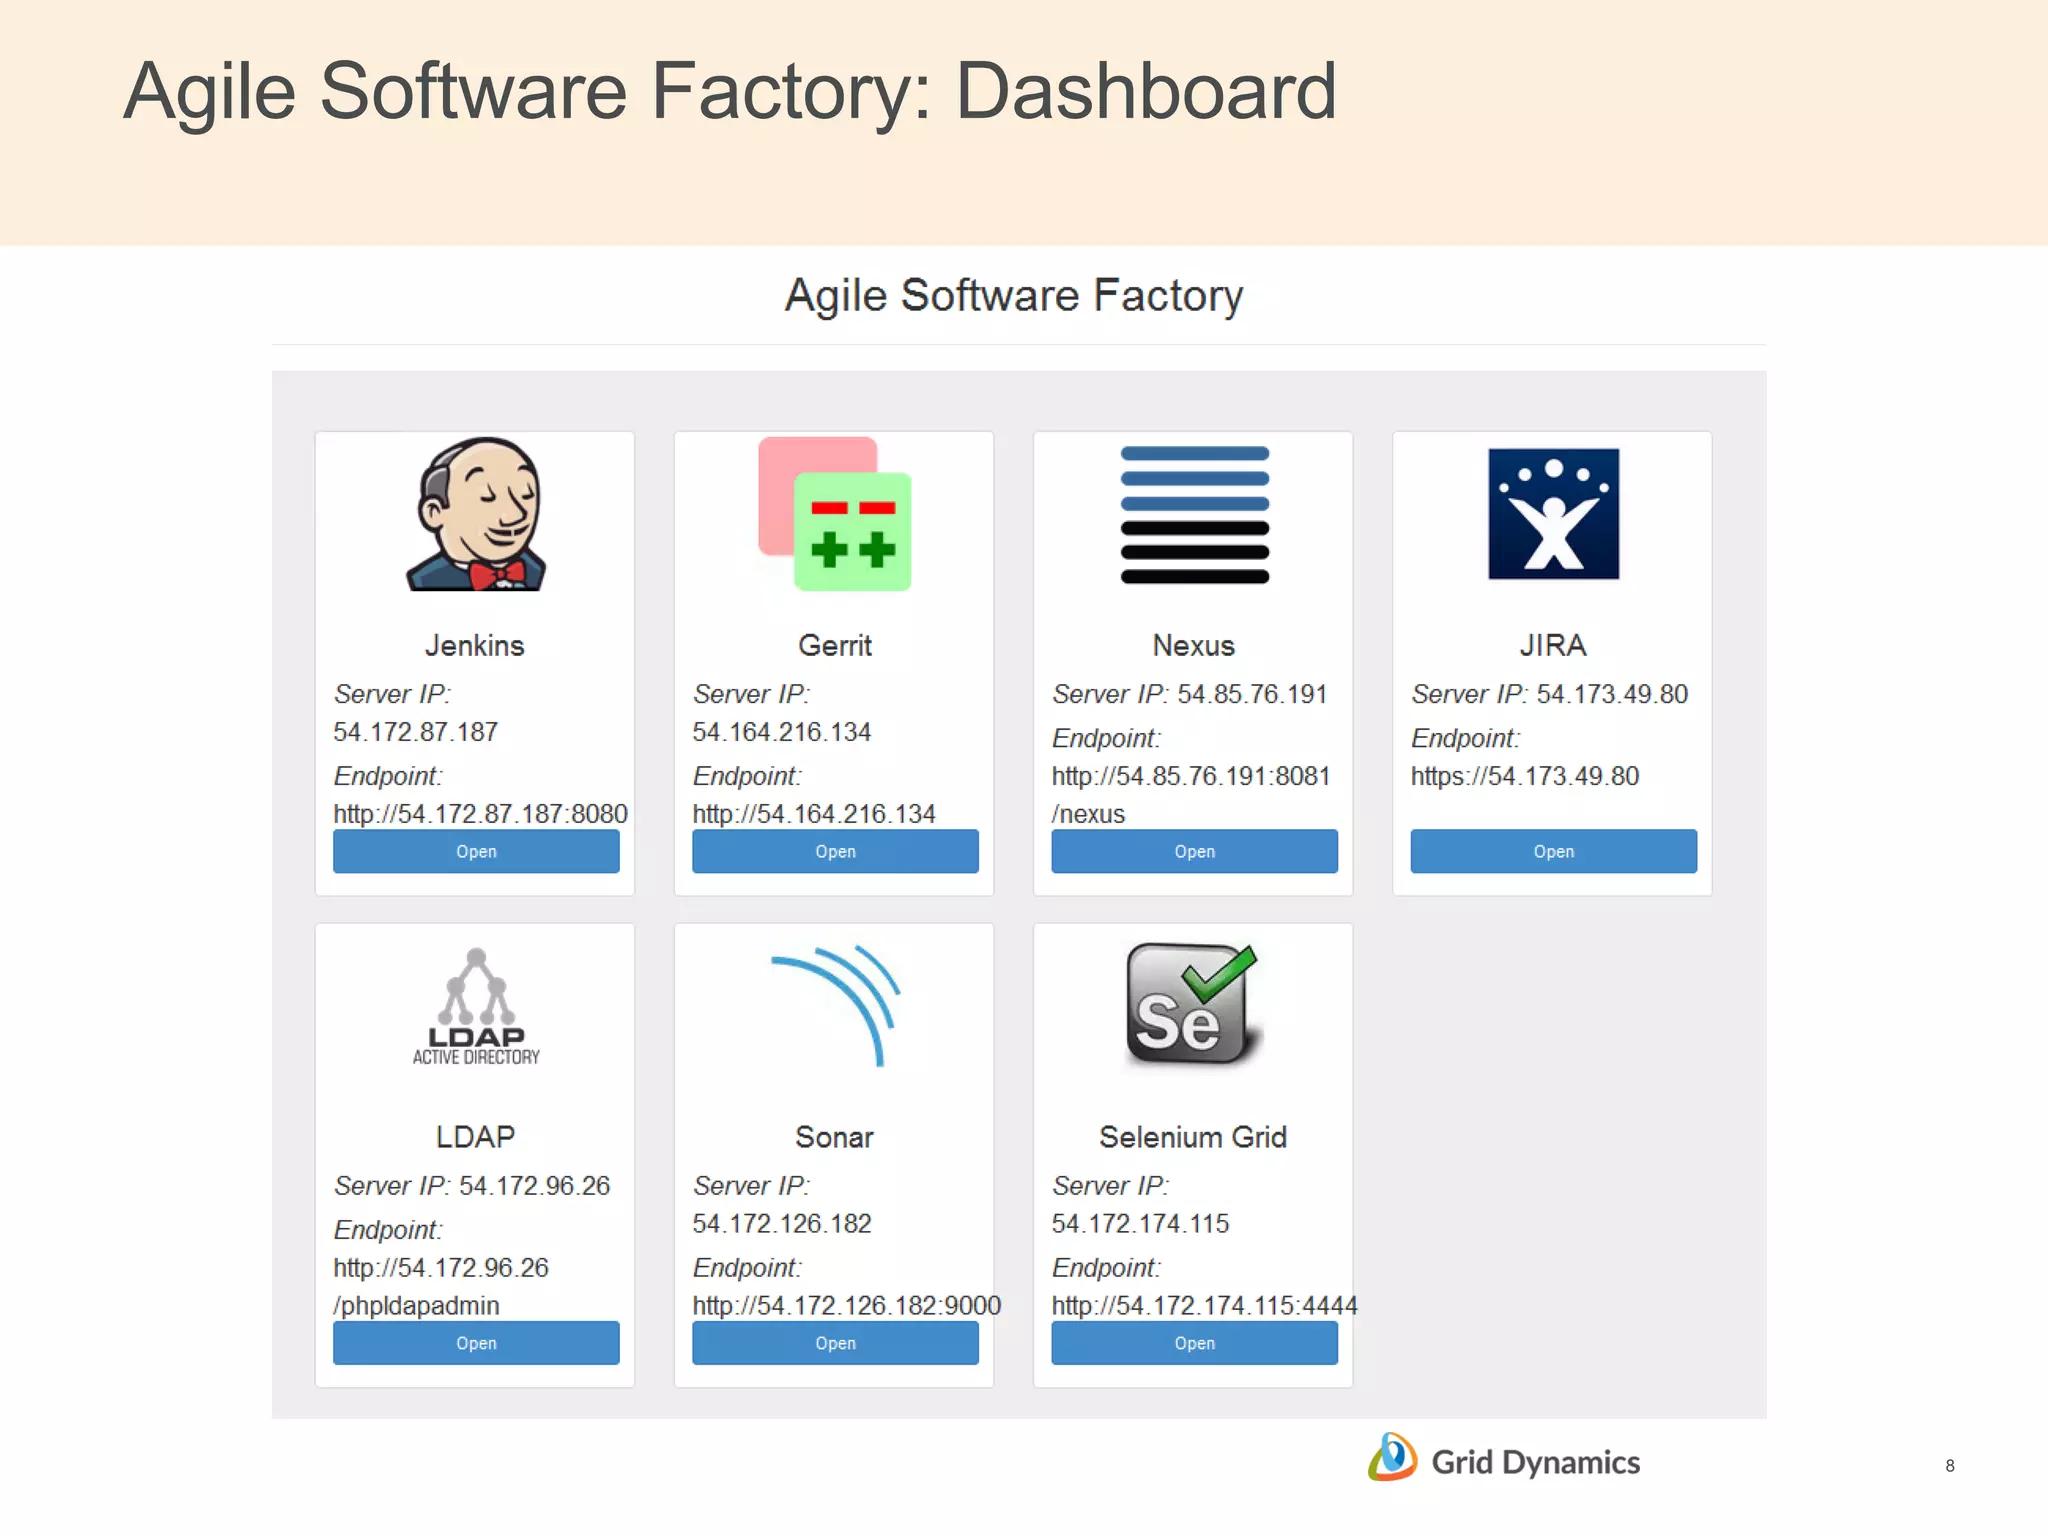This screenshot has height=1536, width=2048.
Task: Select the Jenkins card title
Action: 475,646
